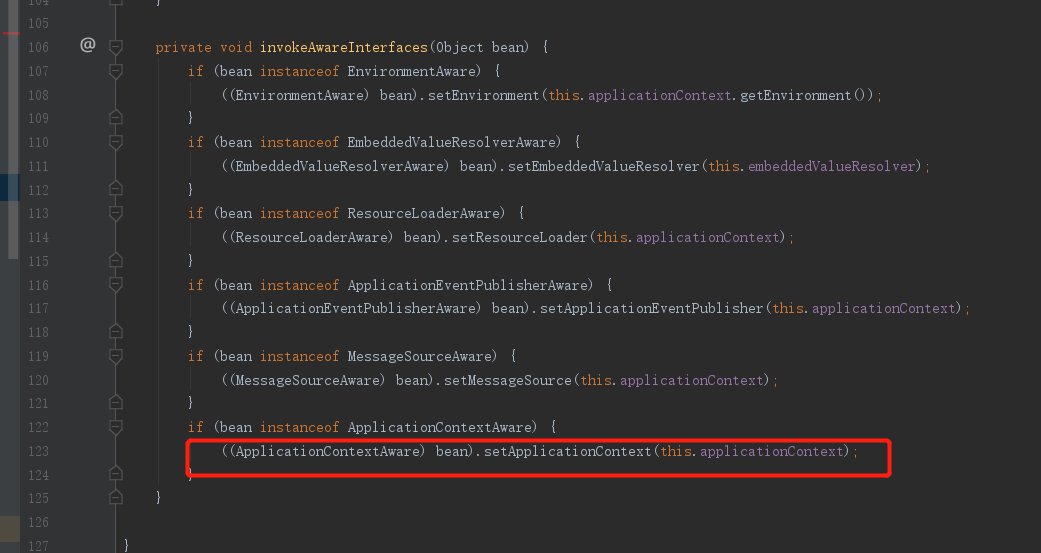Collapse the EnvironmentAware if-block at line 107
This screenshot has height=553, width=1041.
[116, 71]
